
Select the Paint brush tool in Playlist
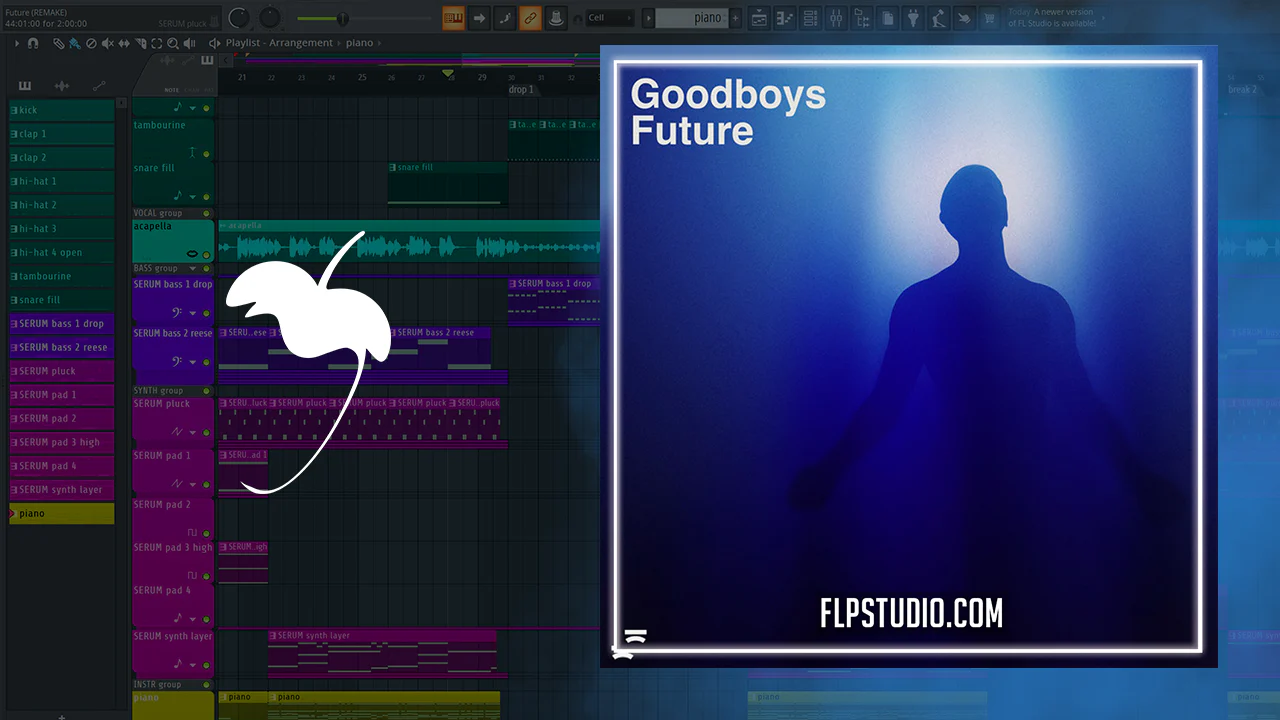75,43
